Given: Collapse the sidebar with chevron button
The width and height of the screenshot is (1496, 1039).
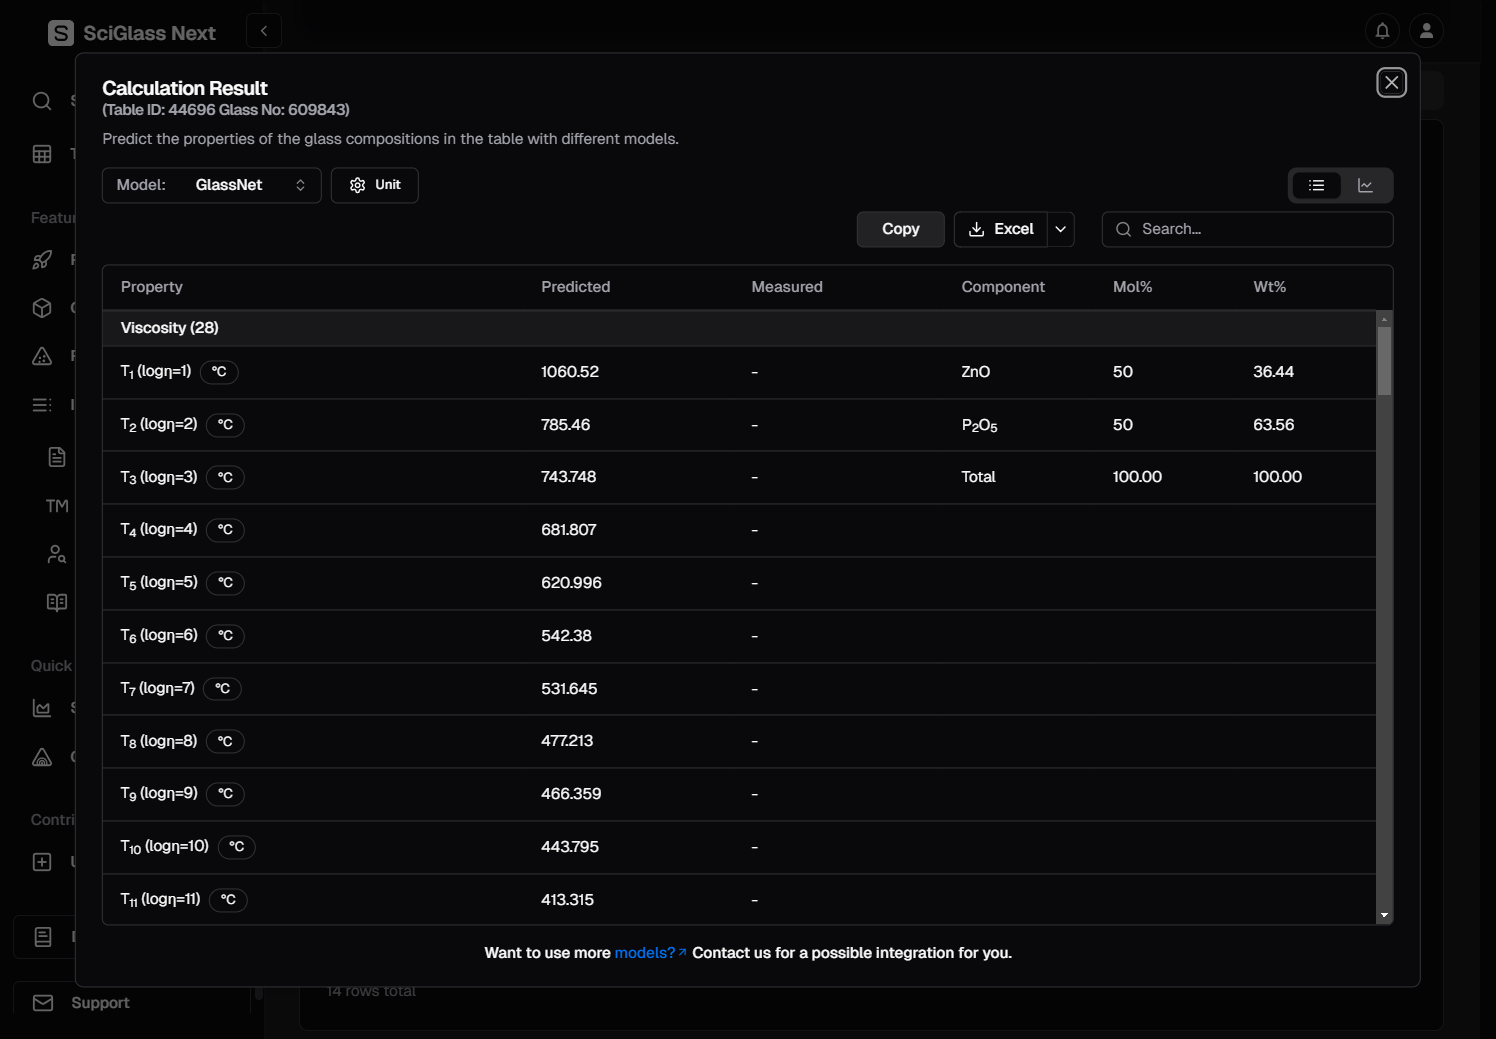Looking at the screenshot, I should click(264, 31).
